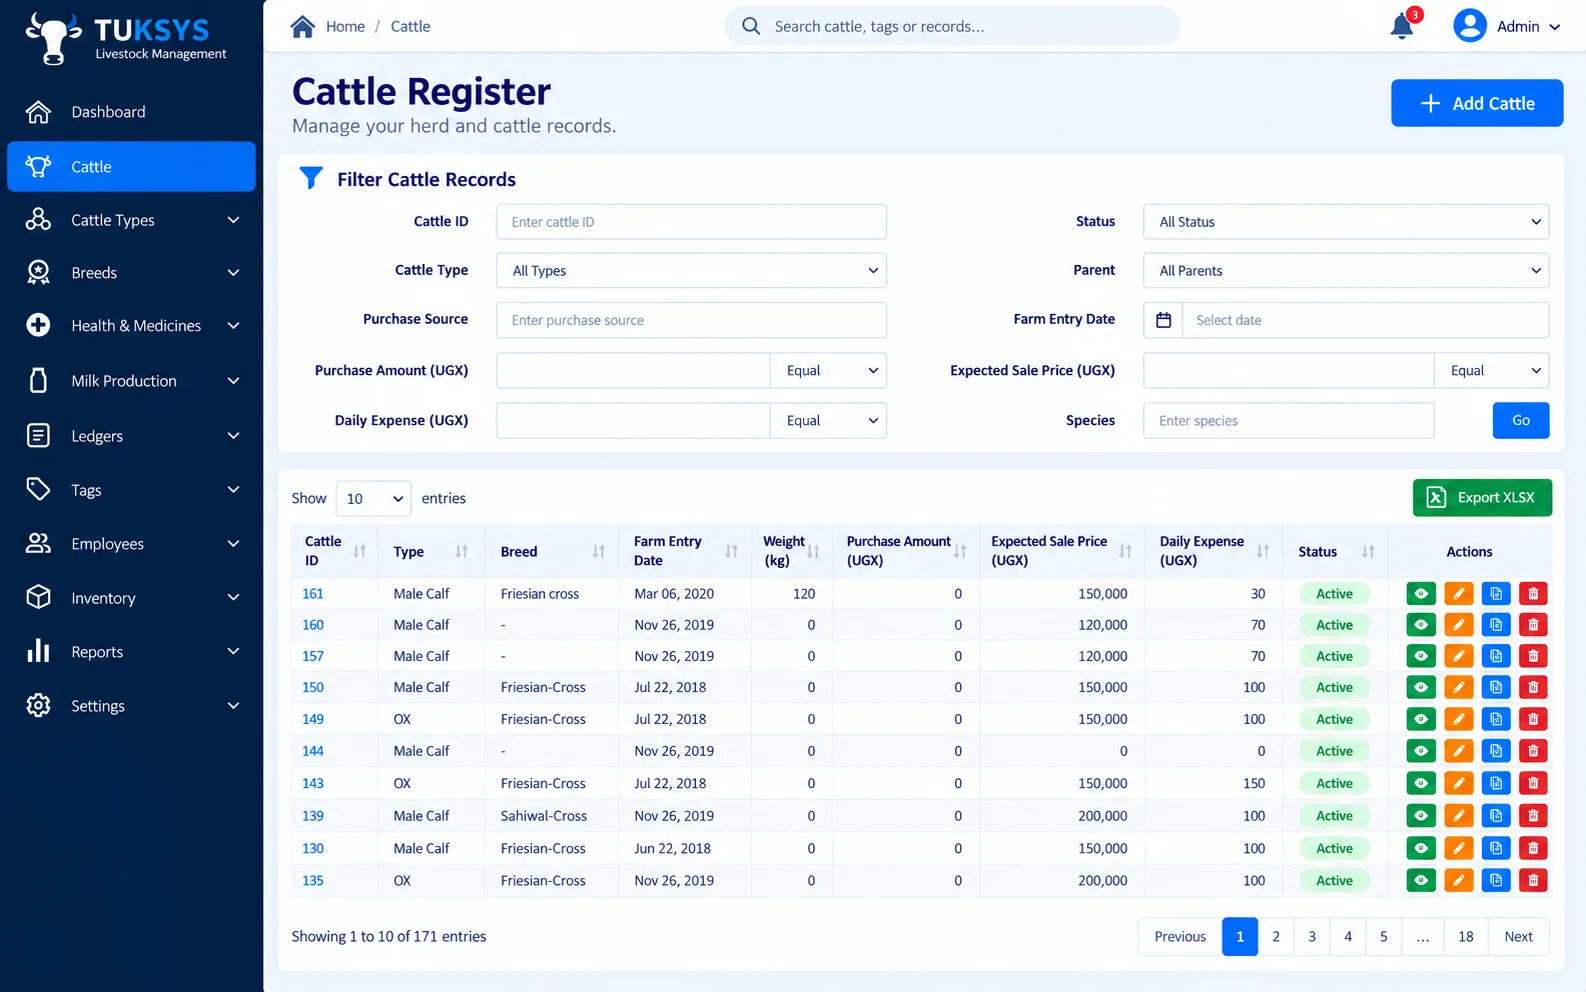Sort table by Cattle ID column arrows
Screen dimensions: 1586x992
(x=360, y=552)
